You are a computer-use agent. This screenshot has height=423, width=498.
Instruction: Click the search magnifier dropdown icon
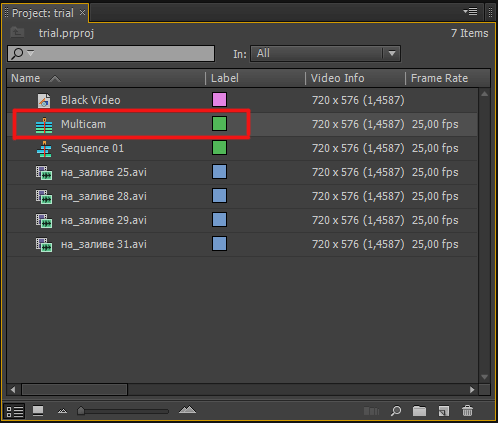click(22, 53)
